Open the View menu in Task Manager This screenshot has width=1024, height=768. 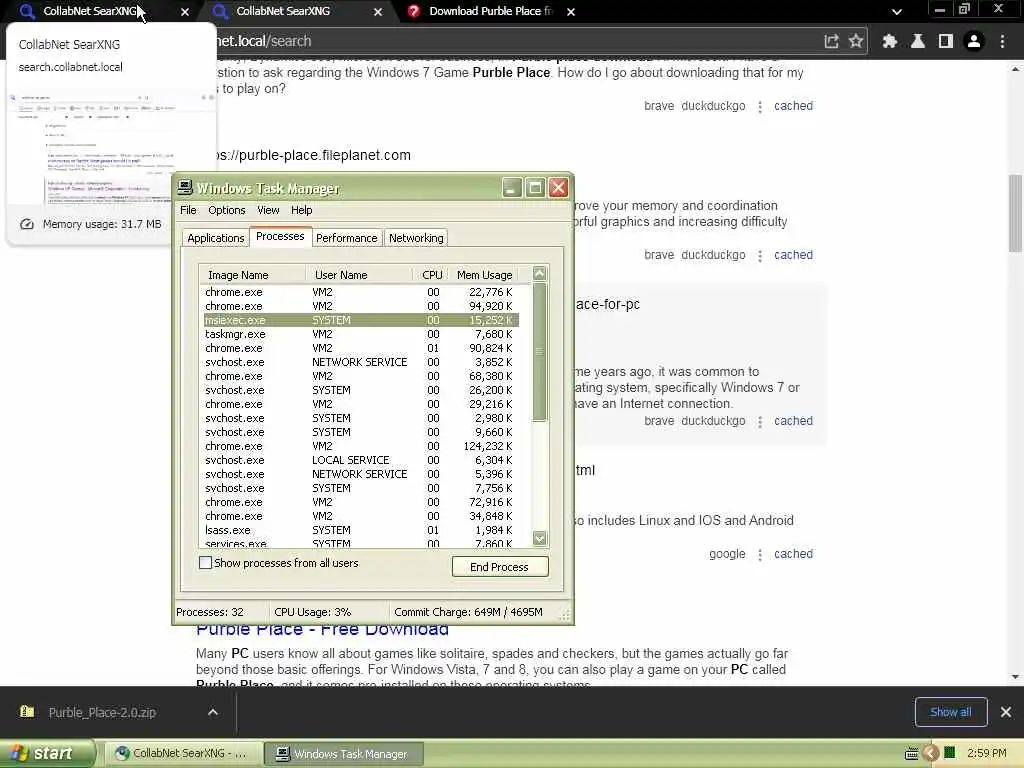click(x=268, y=210)
